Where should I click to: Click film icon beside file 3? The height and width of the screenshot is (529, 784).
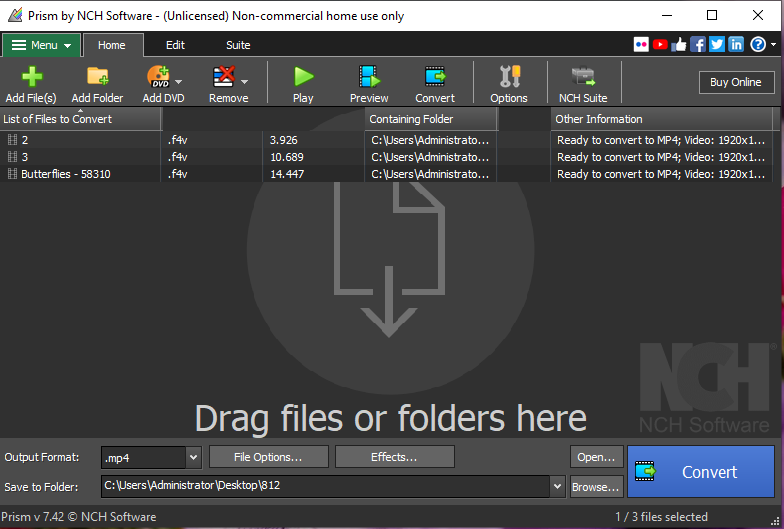12,157
